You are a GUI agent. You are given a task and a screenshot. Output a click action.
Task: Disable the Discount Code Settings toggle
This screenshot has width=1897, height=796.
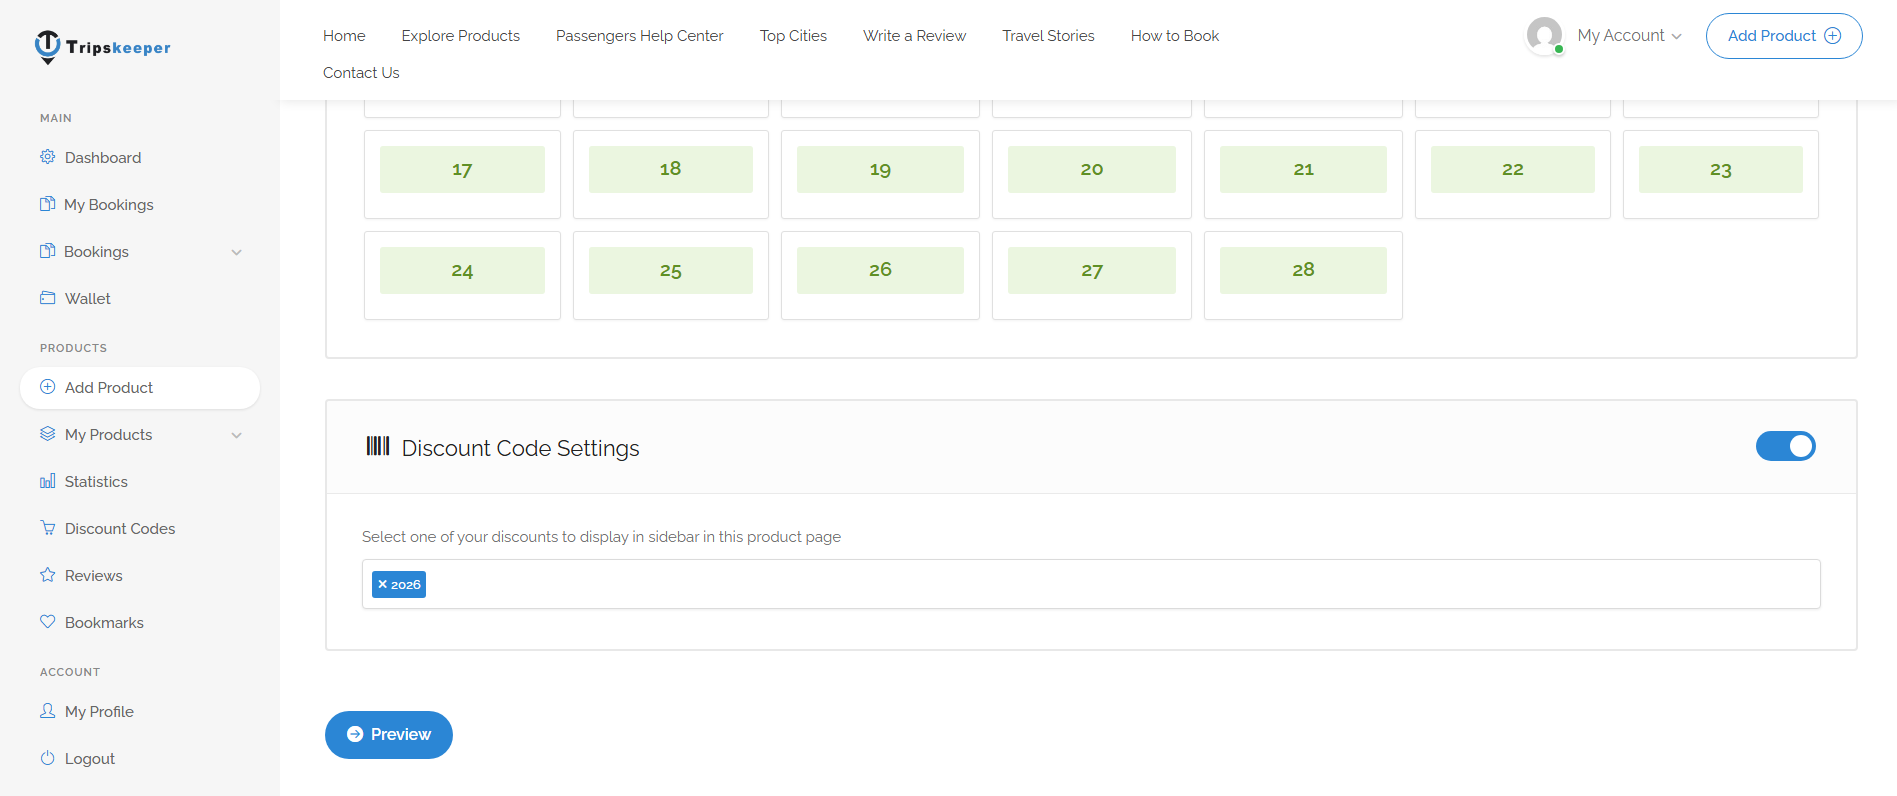point(1785,446)
